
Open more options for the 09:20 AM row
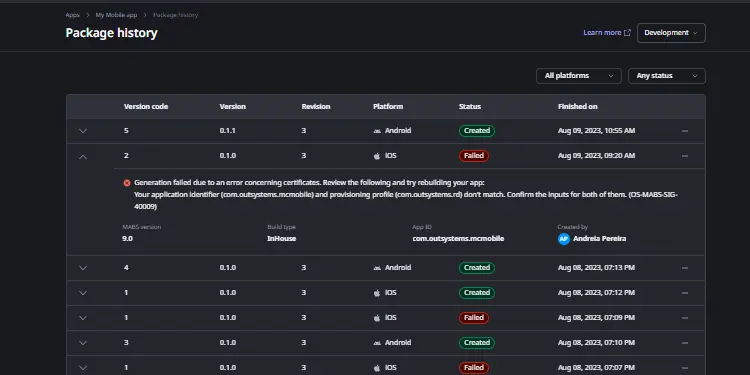(685, 155)
